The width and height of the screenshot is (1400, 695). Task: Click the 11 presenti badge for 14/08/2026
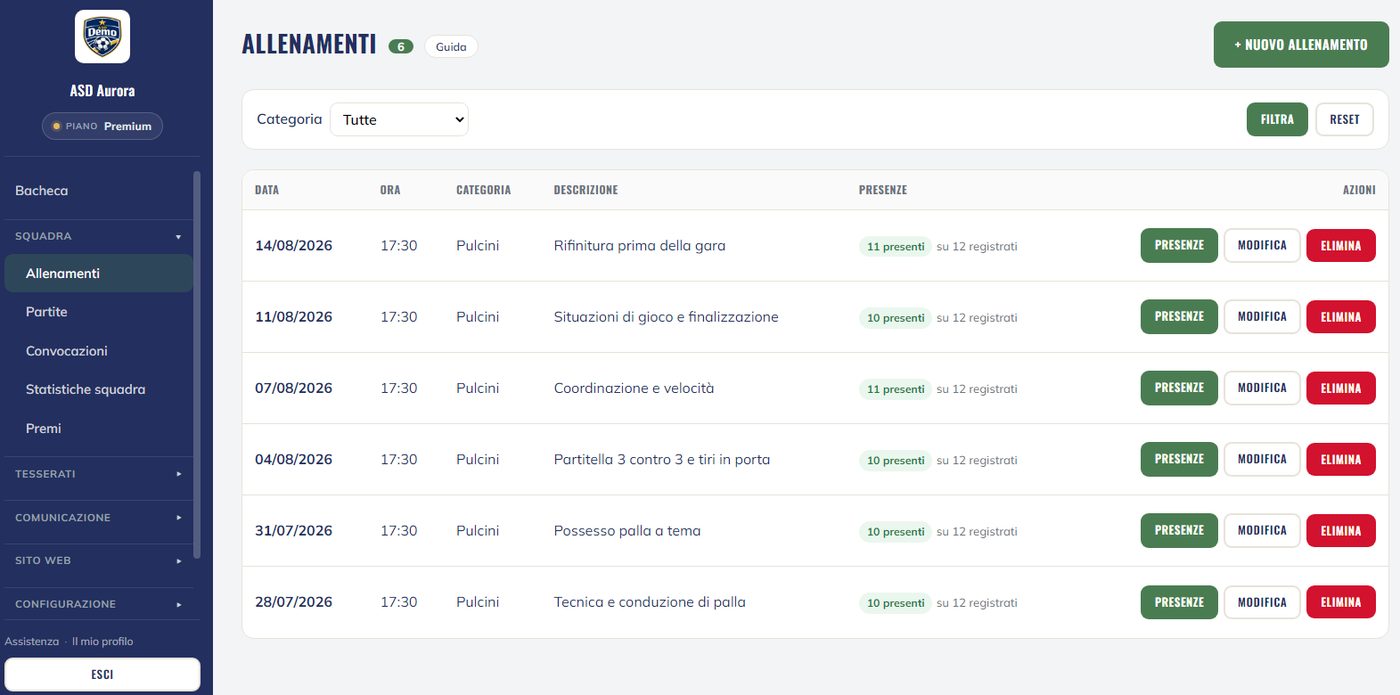[895, 246]
